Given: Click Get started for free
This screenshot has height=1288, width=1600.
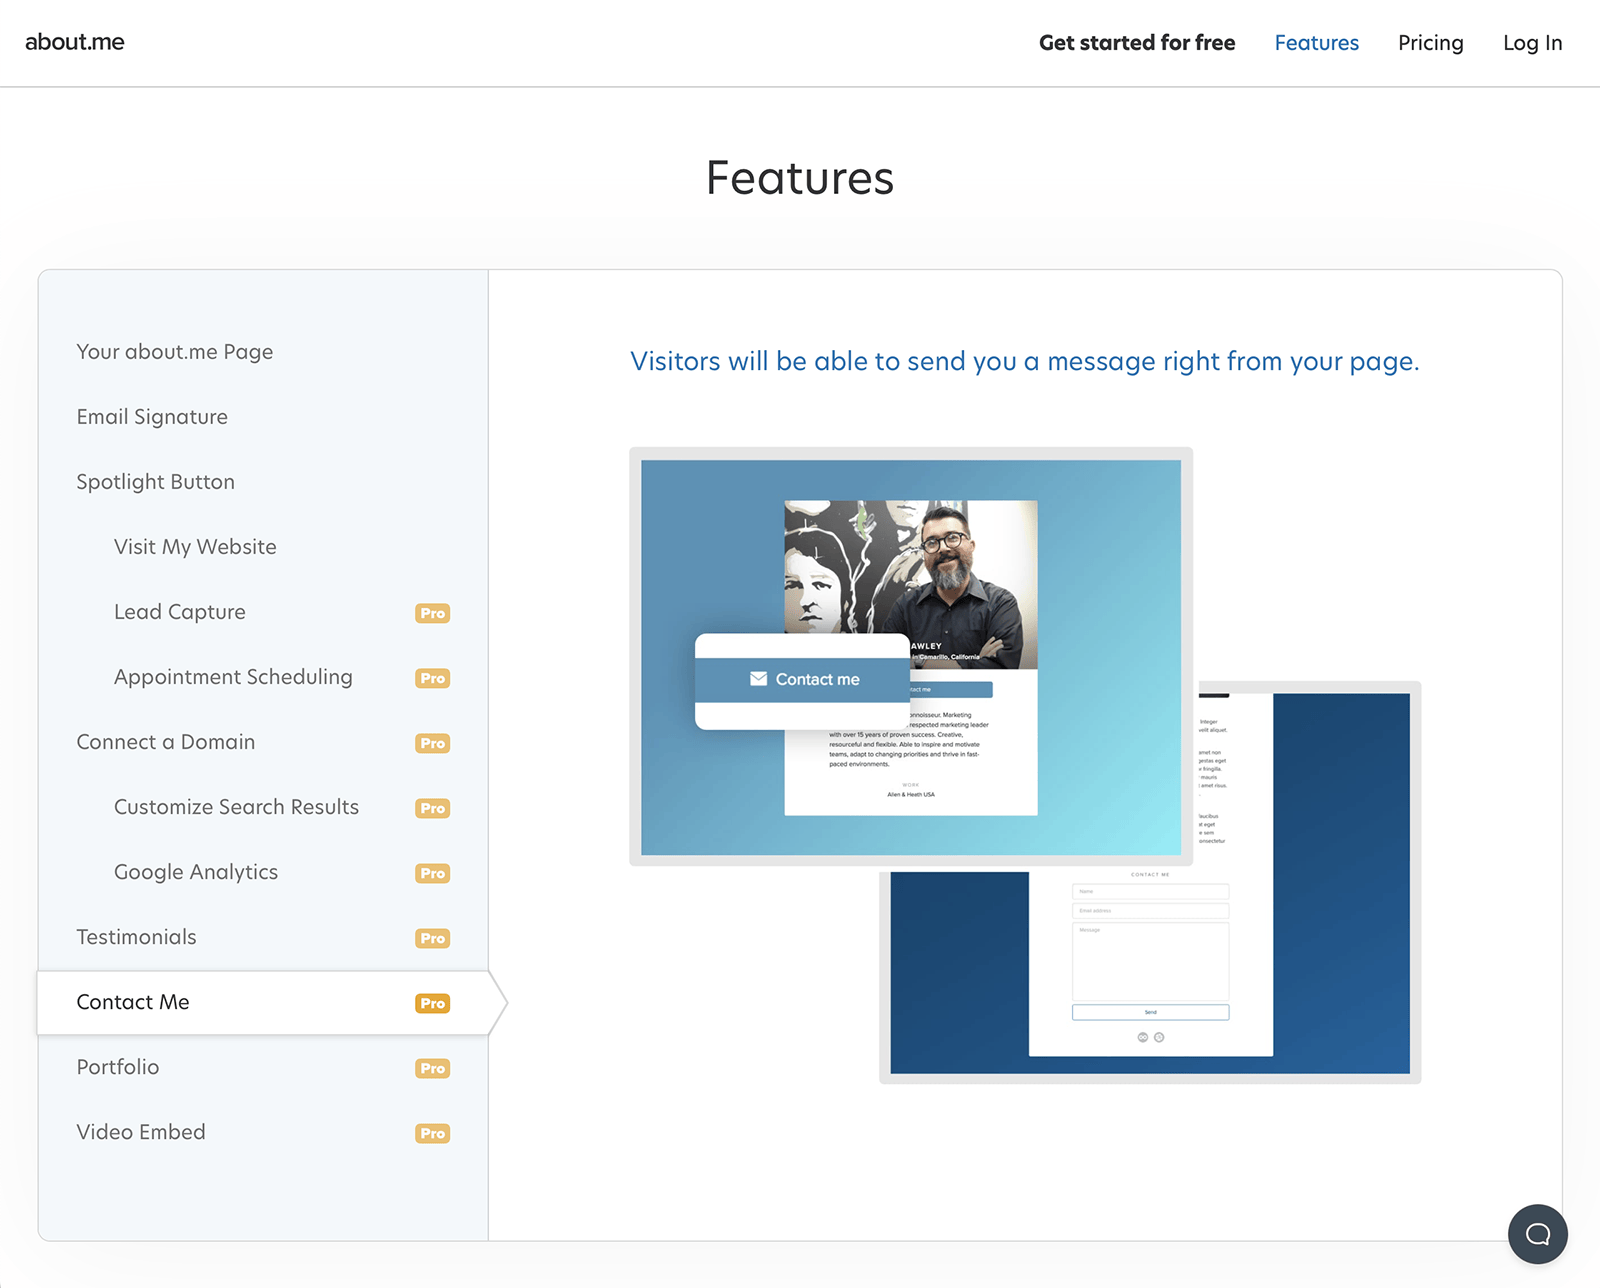Looking at the screenshot, I should pyautogui.click(x=1137, y=43).
